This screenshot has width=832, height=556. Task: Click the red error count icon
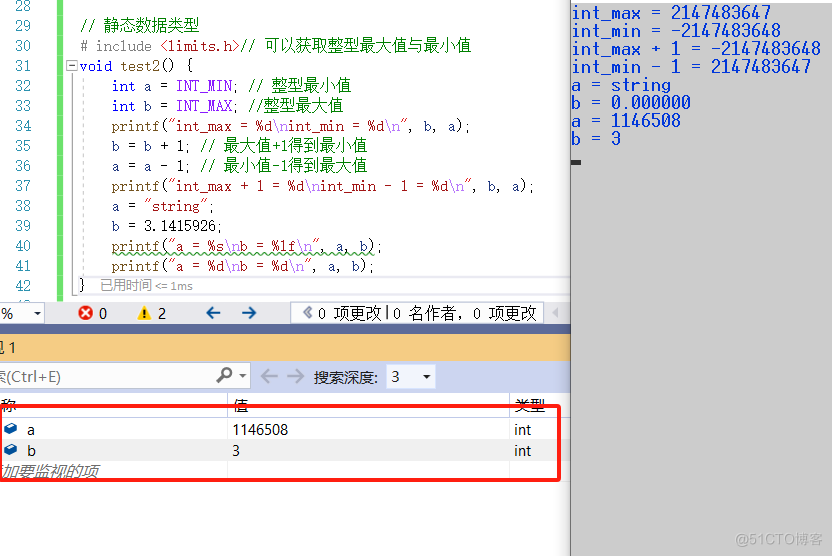coord(85,313)
